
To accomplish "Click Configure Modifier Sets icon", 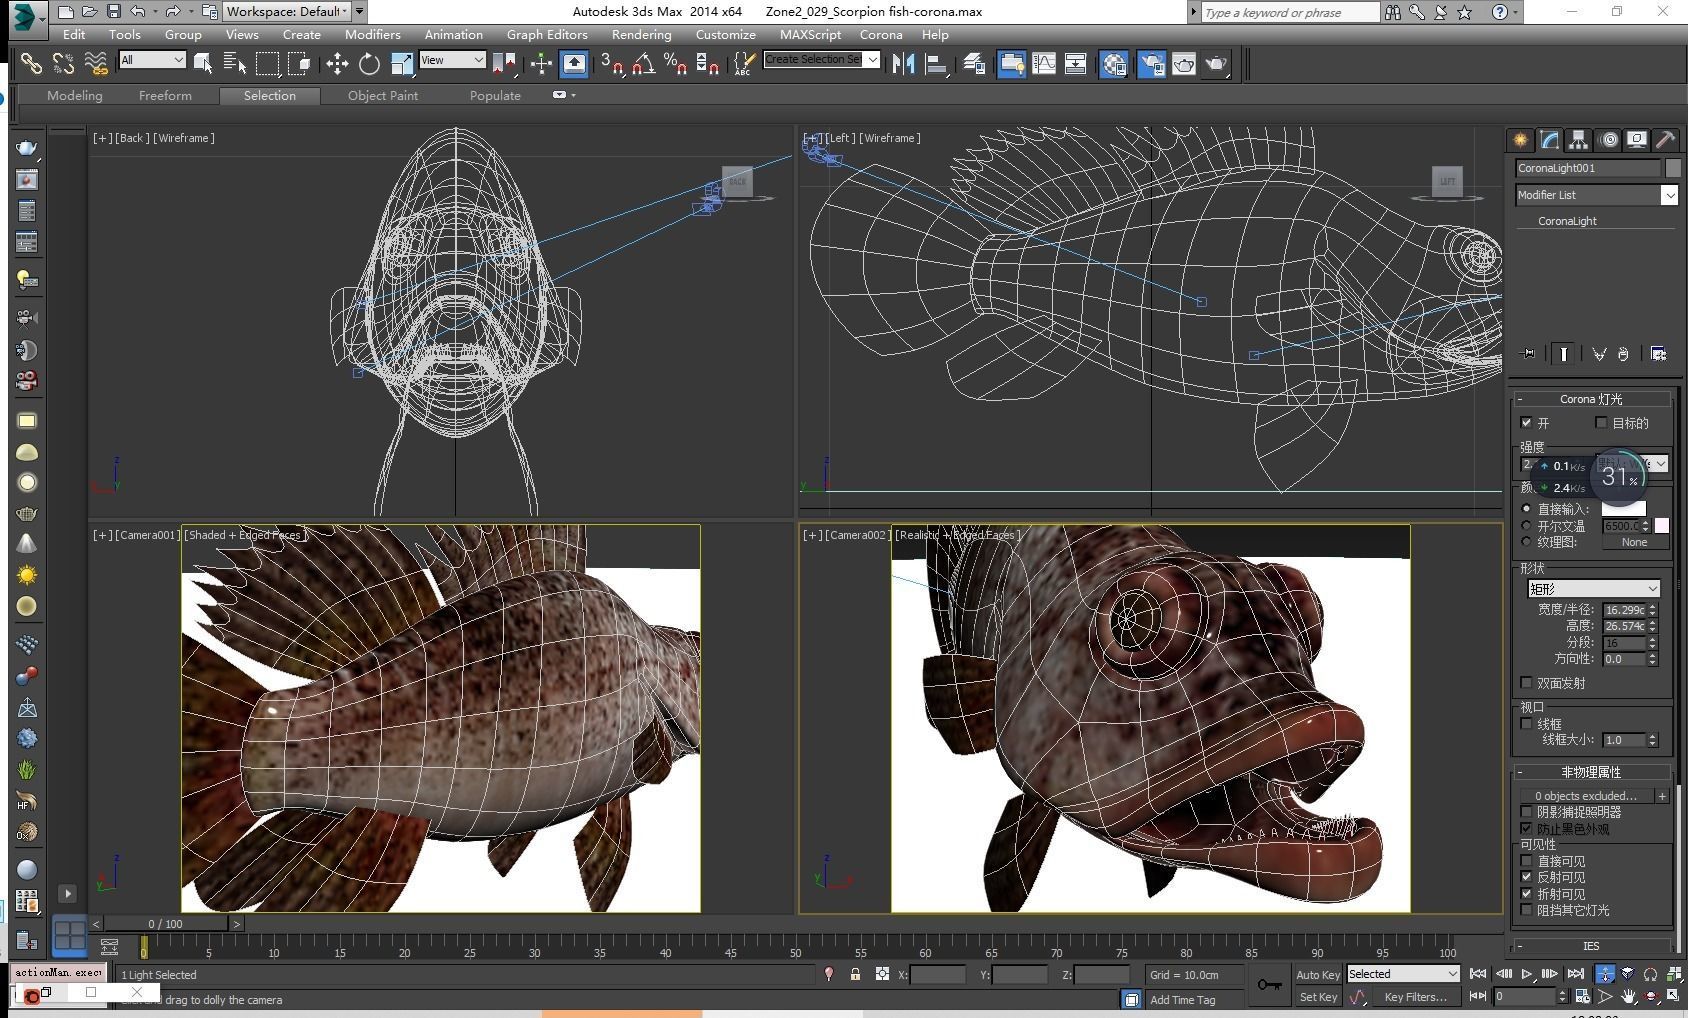I will (1659, 354).
